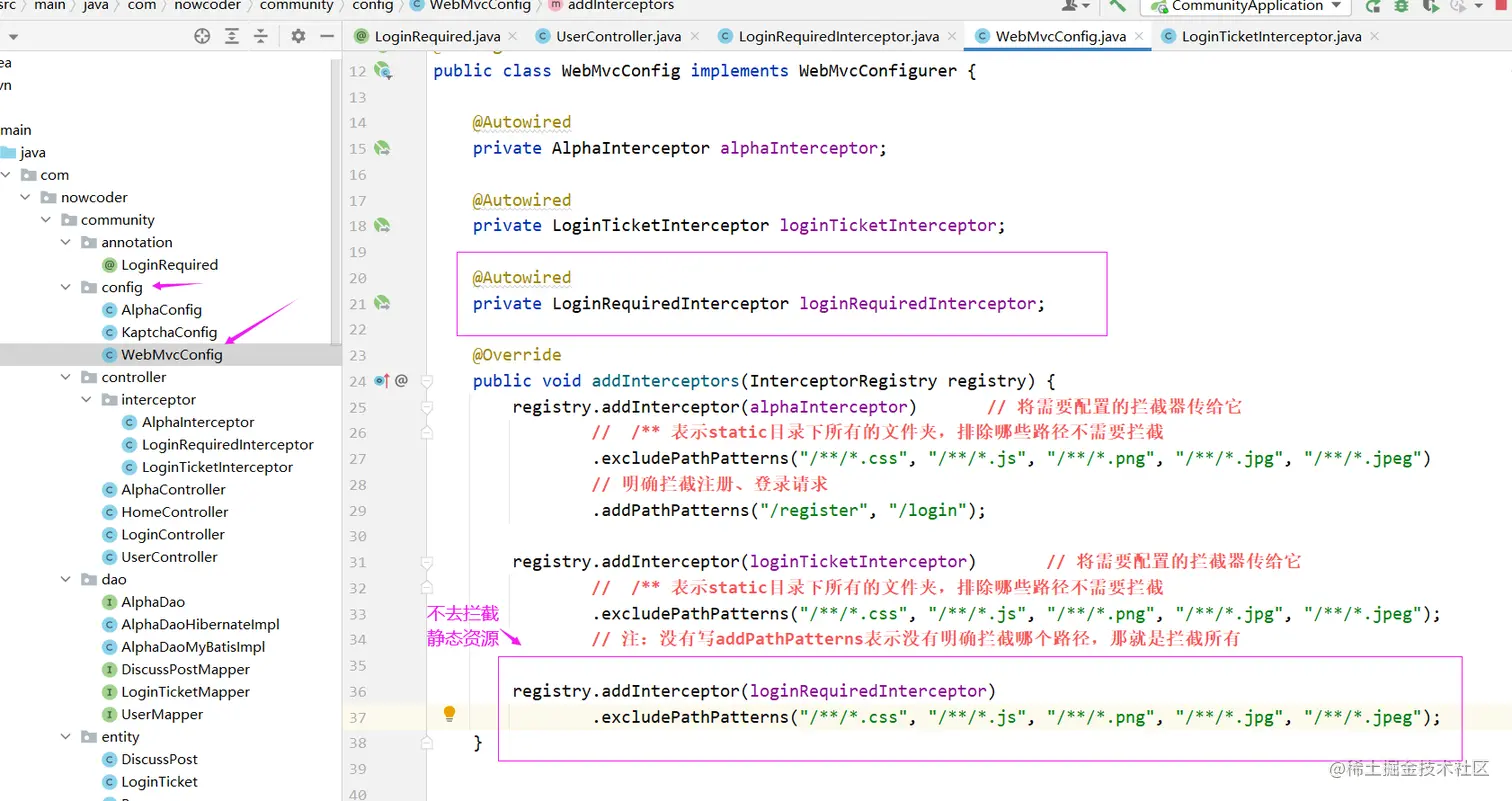Fold the addInterceptors method at line 24
Viewport: 1512px width, 801px height.
coord(427,381)
